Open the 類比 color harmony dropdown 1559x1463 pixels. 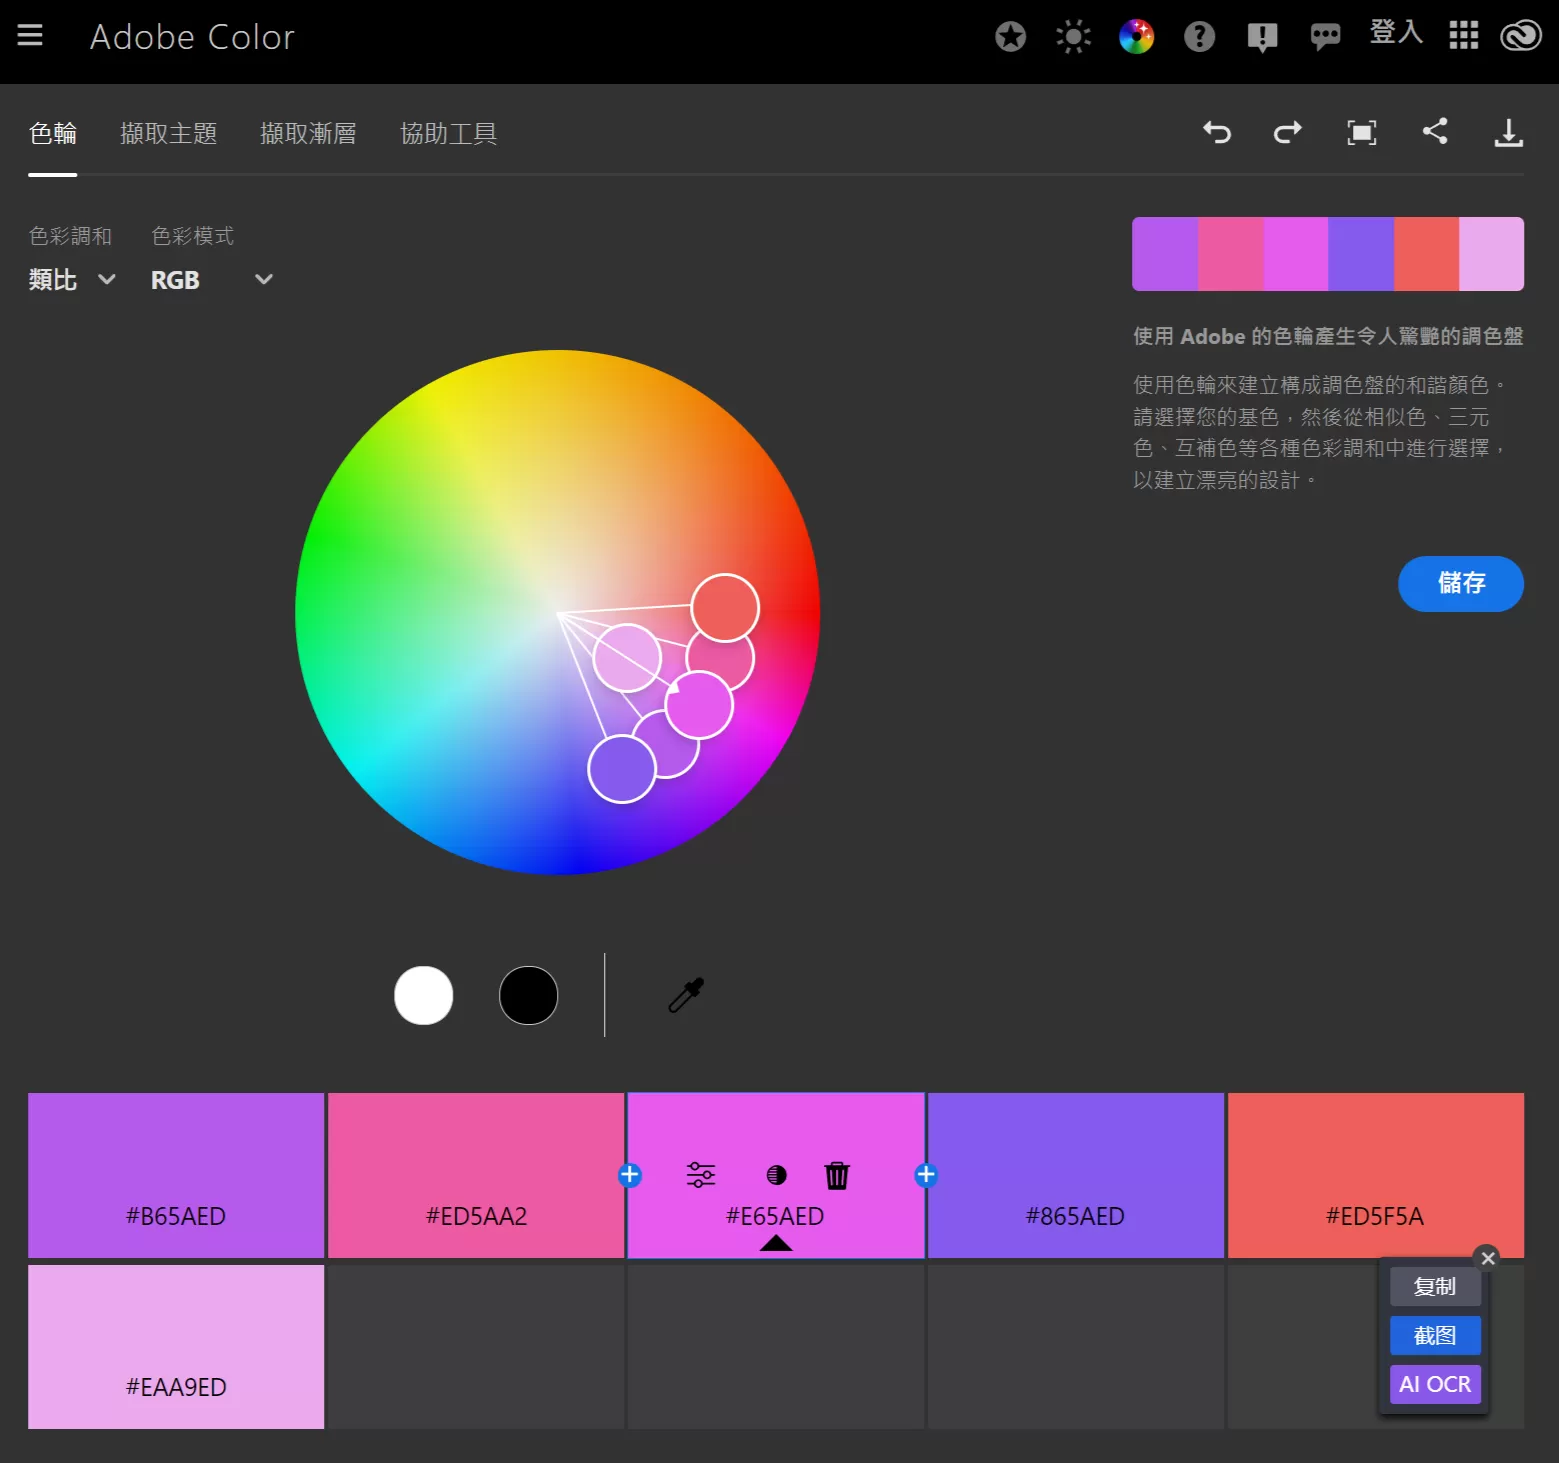point(70,280)
